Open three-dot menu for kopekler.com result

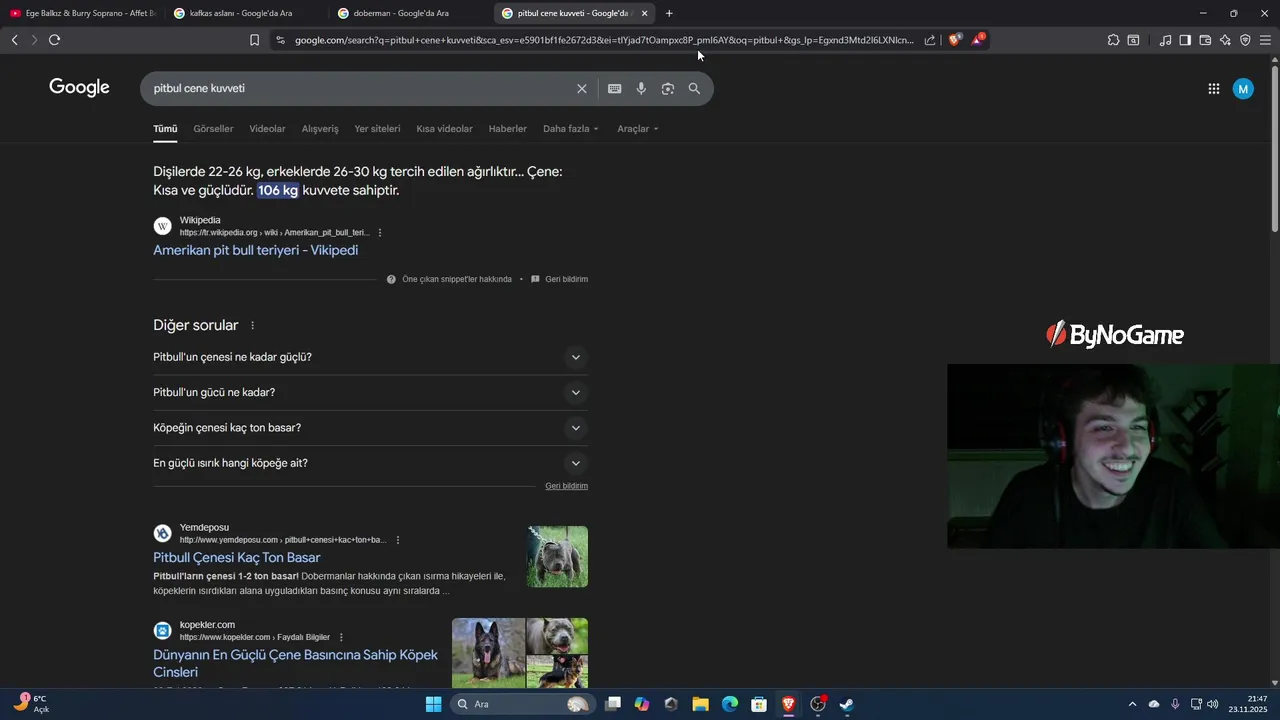pos(341,637)
